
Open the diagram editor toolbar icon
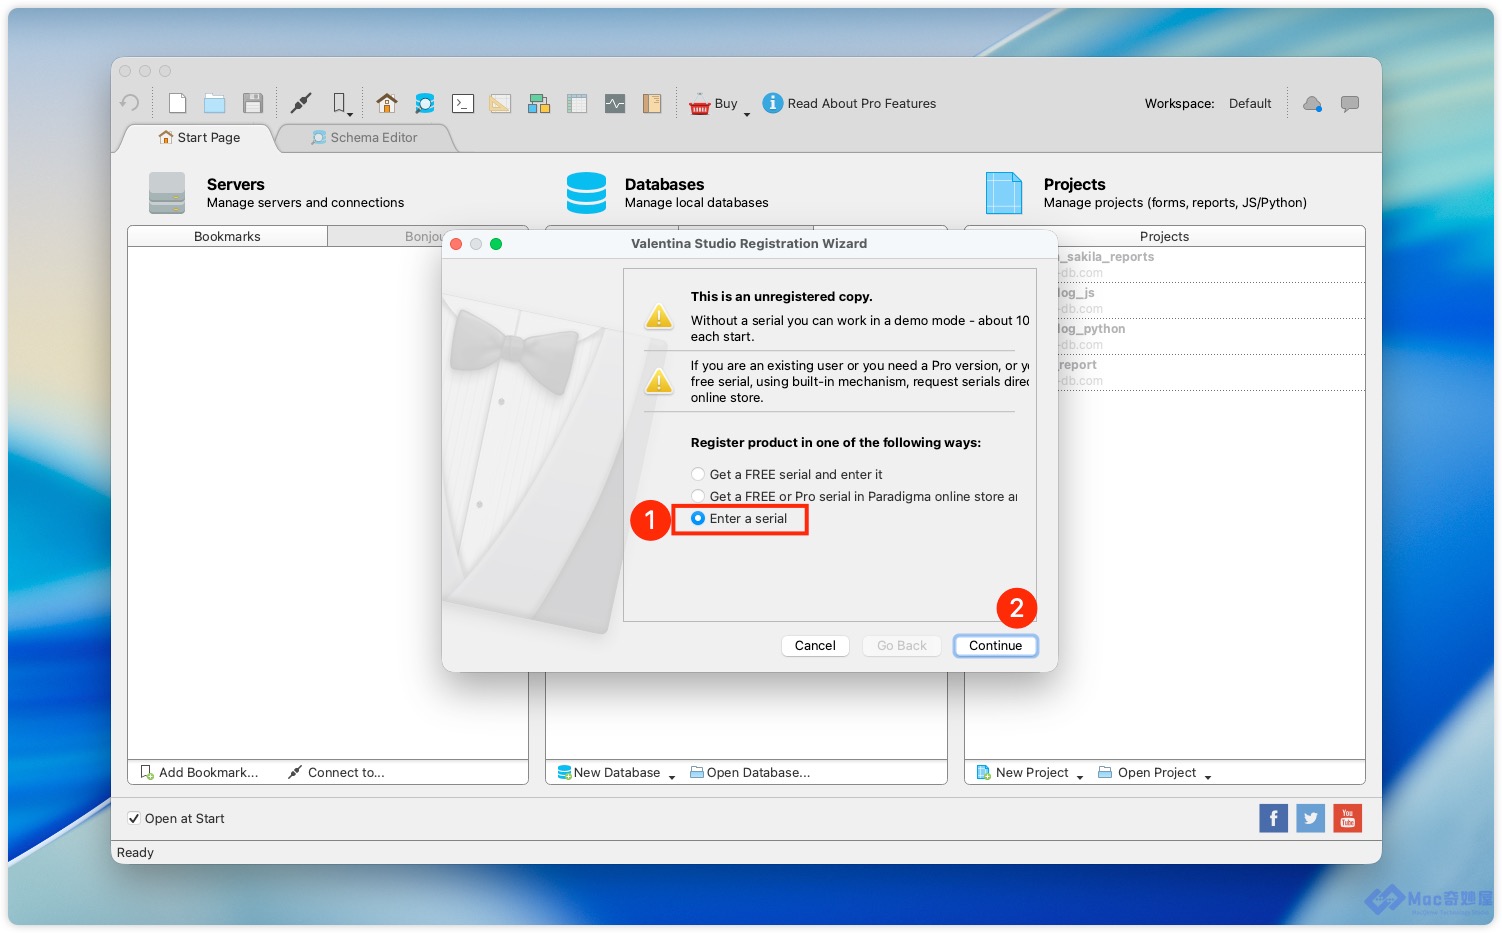point(539,103)
